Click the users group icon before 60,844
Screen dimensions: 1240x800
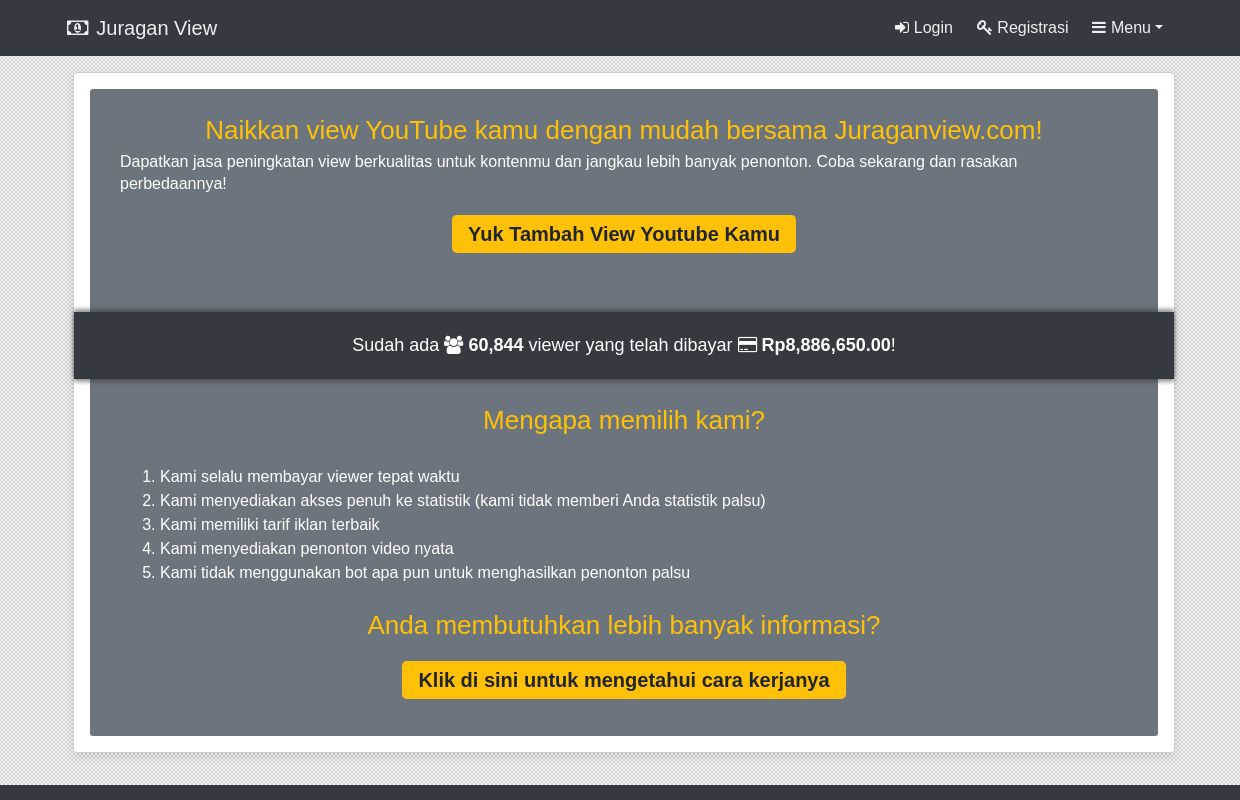[x=453, y=345]
